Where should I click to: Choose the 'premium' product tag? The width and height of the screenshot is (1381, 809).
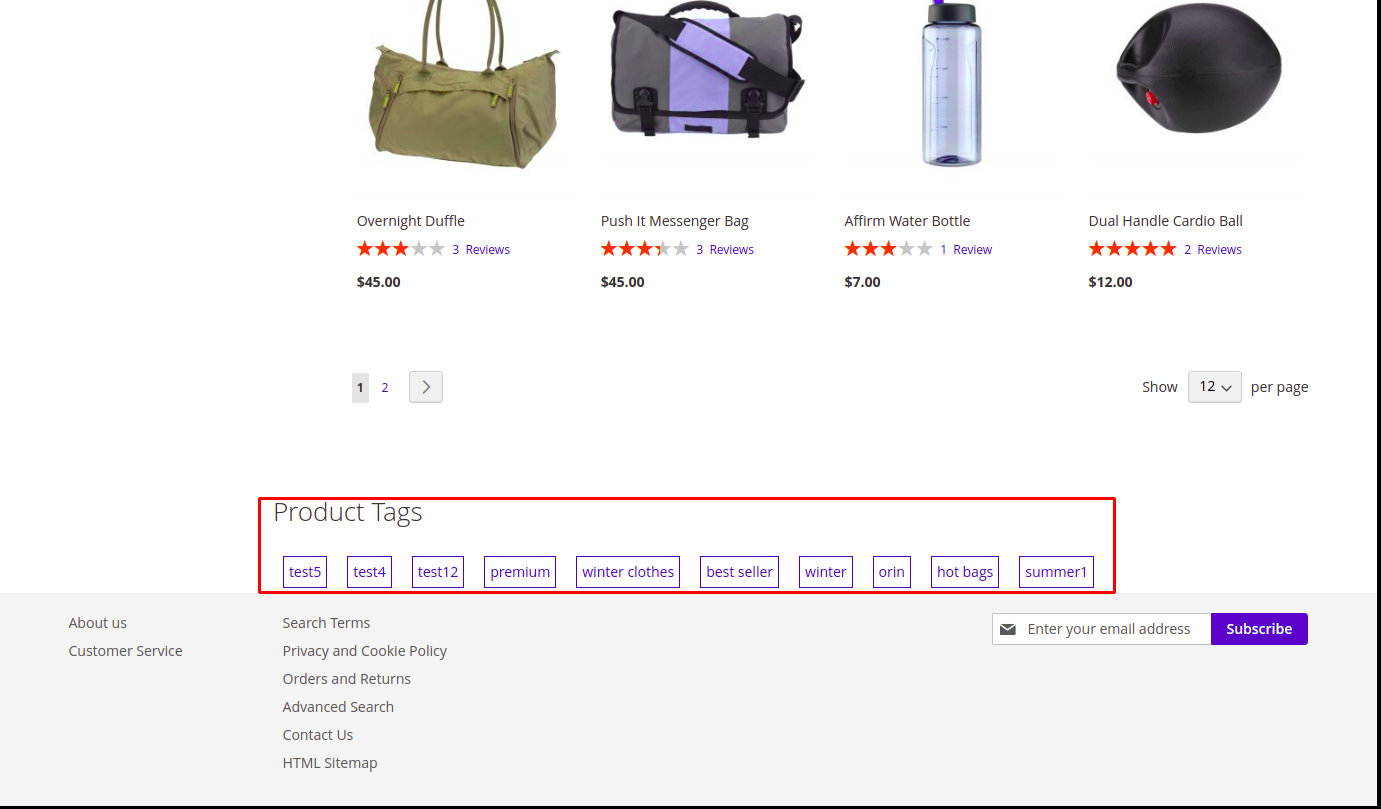(520, 572)
